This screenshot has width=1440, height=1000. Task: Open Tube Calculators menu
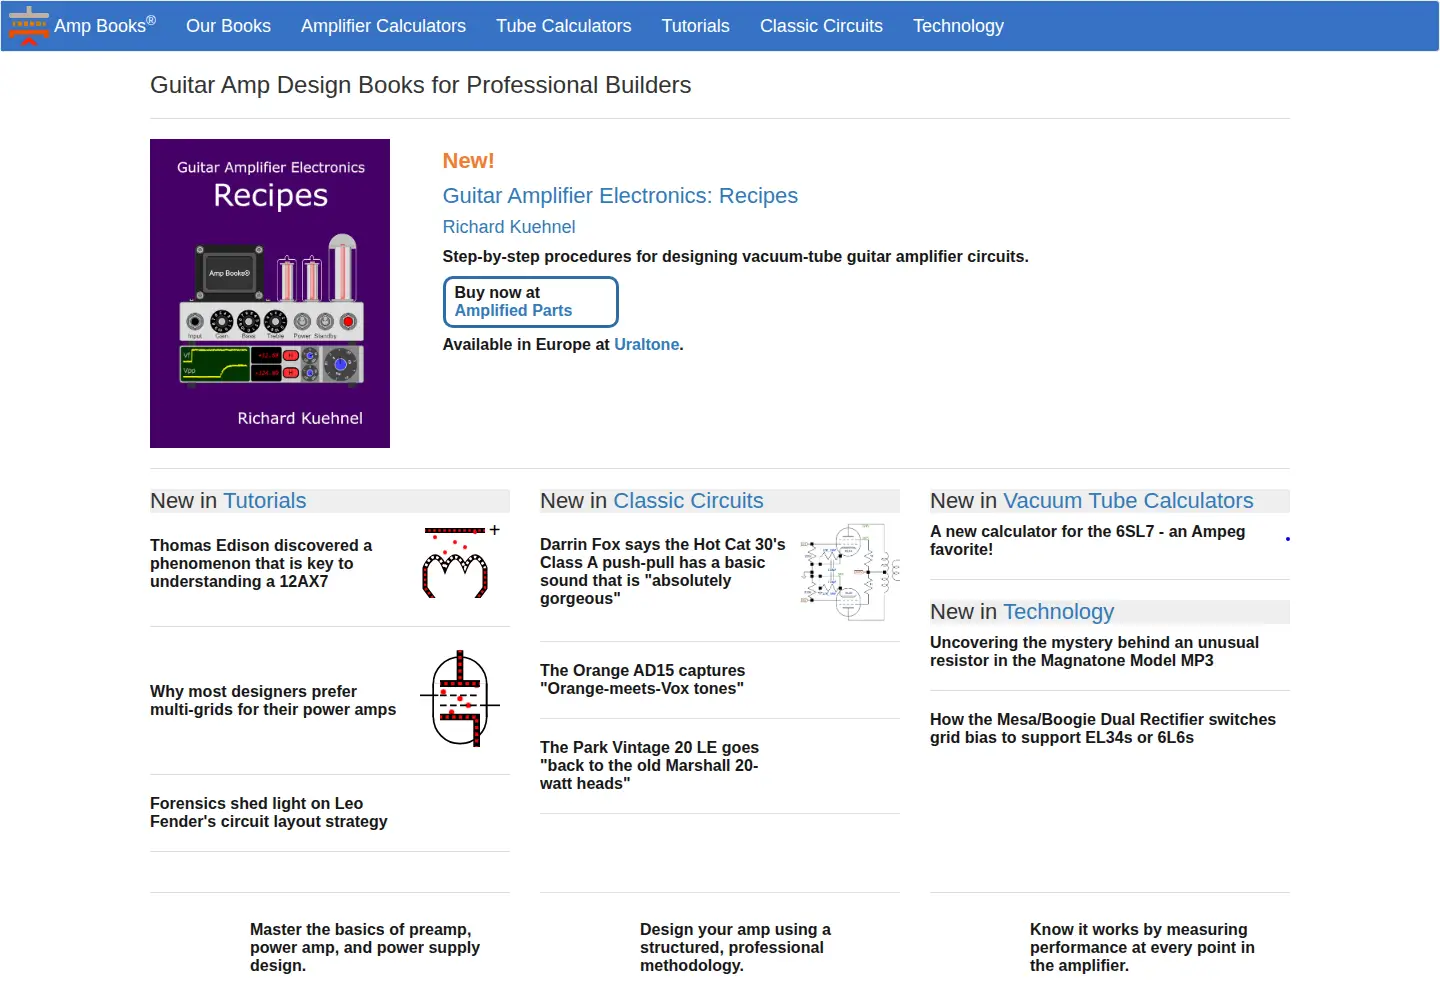point(564,26)
